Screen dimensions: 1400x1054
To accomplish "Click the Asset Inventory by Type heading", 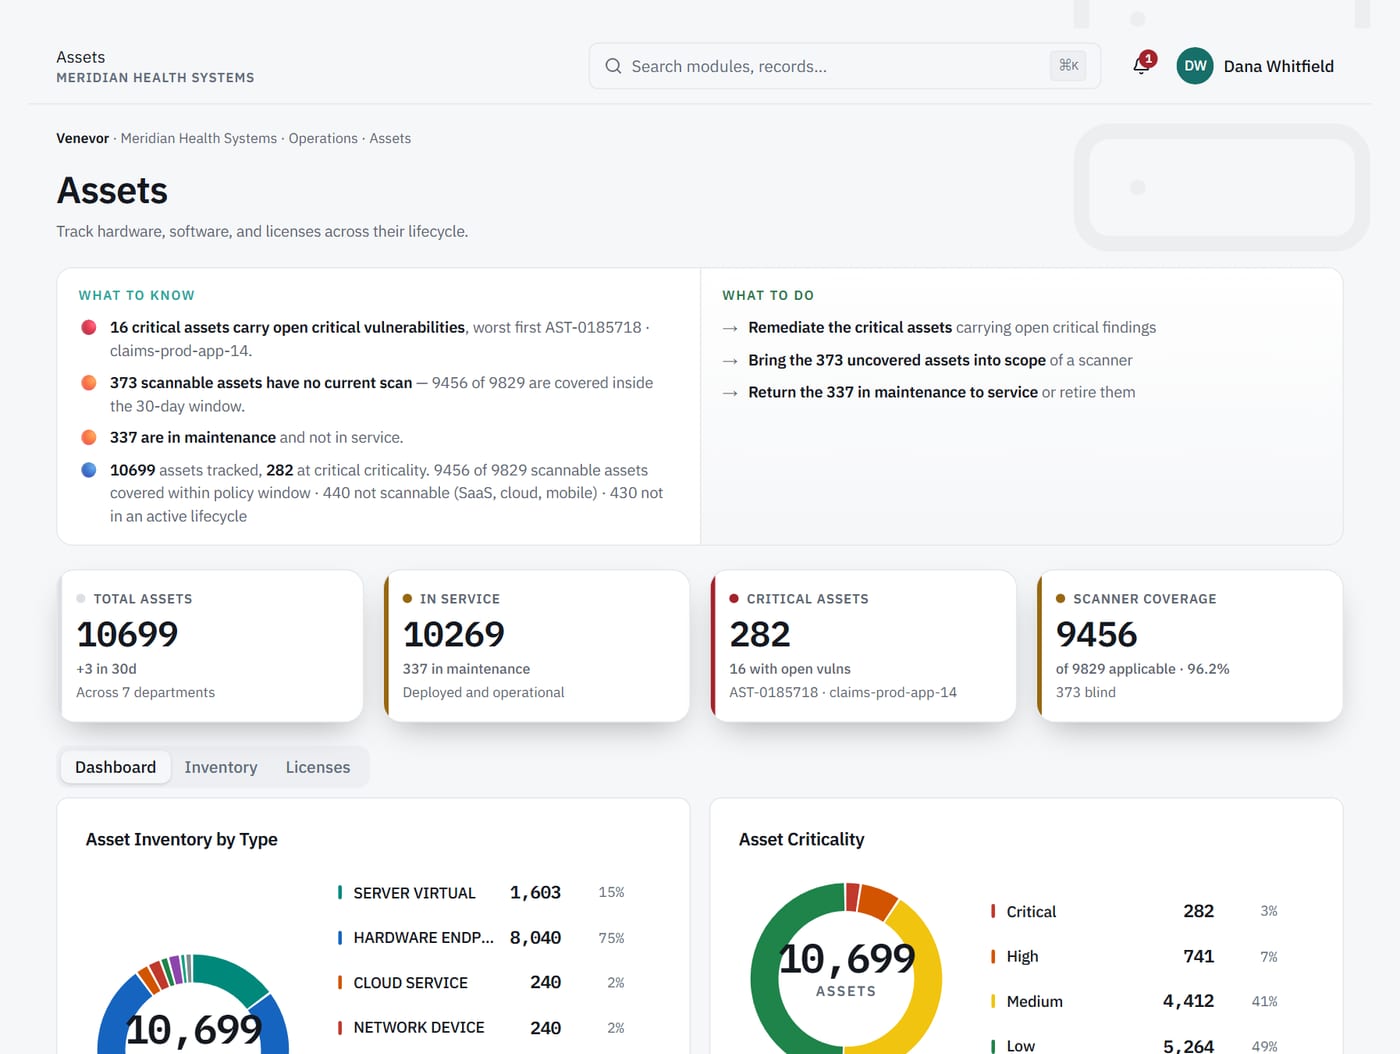I will [182, 839].
